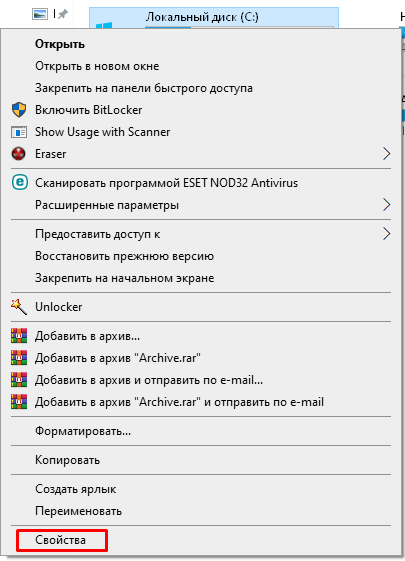405x561 pixels.
Task: Click the BitLocker shield icon
Action: coord(19,110)
